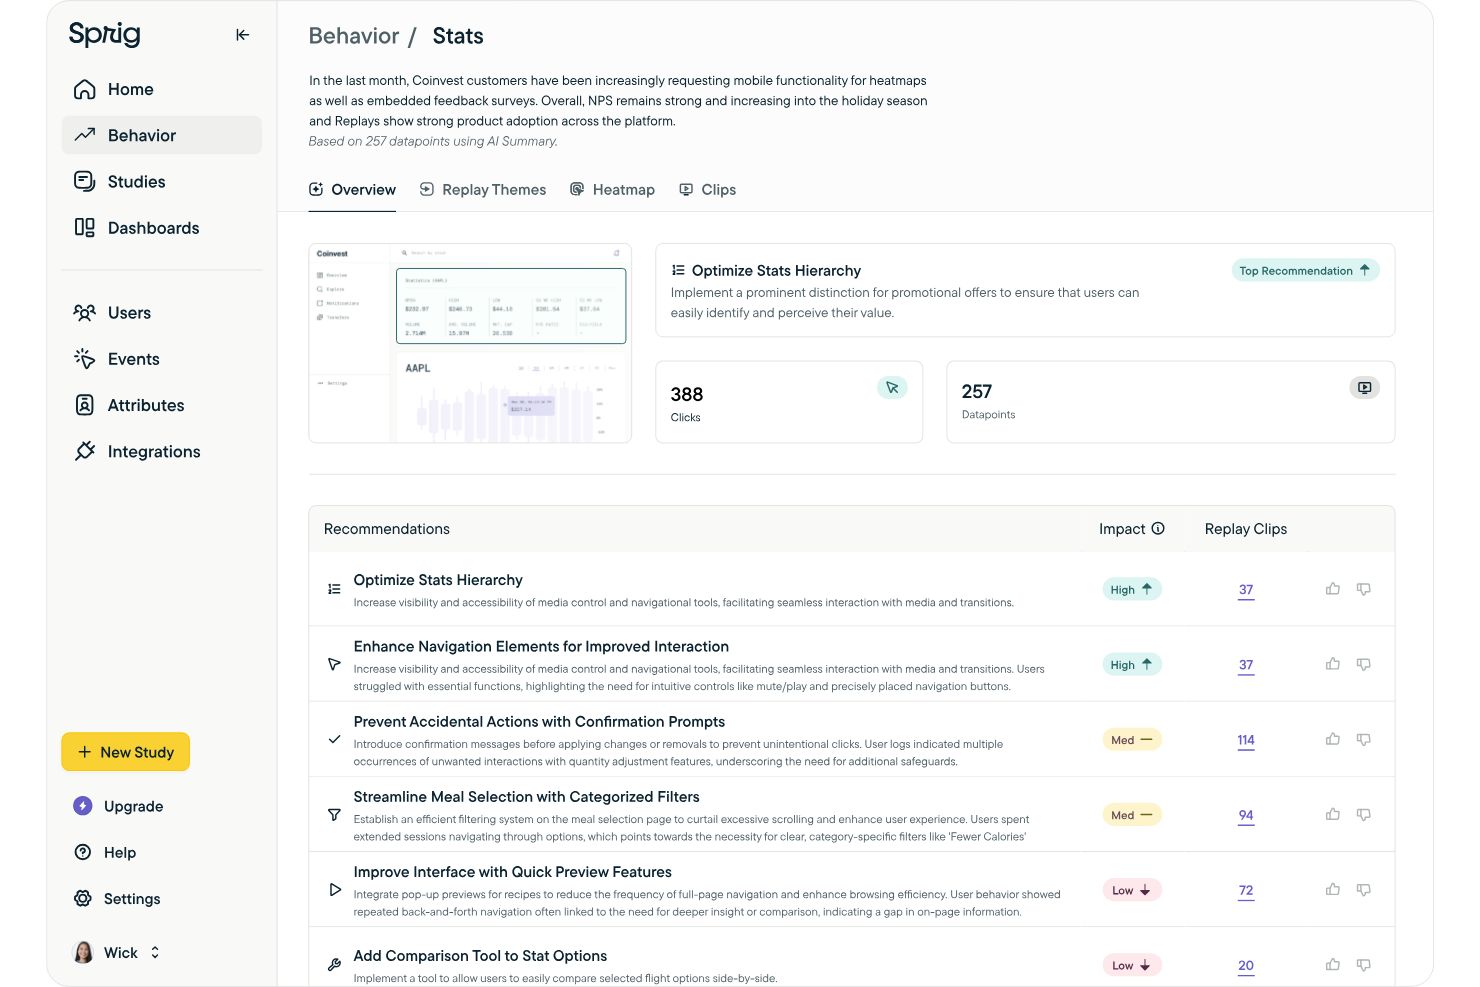Collapse the sidebar using the arrow icon
Viewport: 1480px width, 987px height.
(x=242, y=35)
